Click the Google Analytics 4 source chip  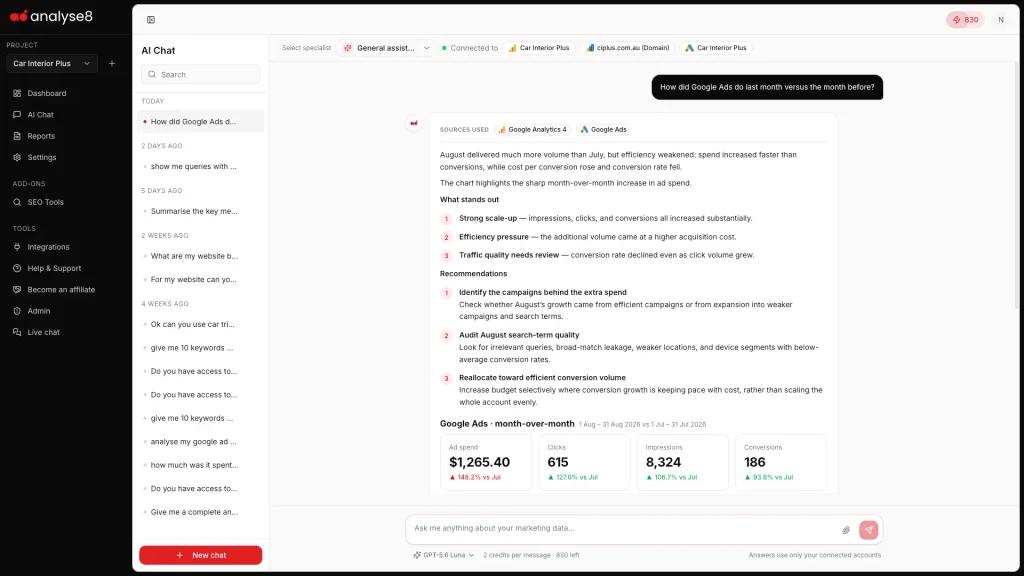click(532, 129)
